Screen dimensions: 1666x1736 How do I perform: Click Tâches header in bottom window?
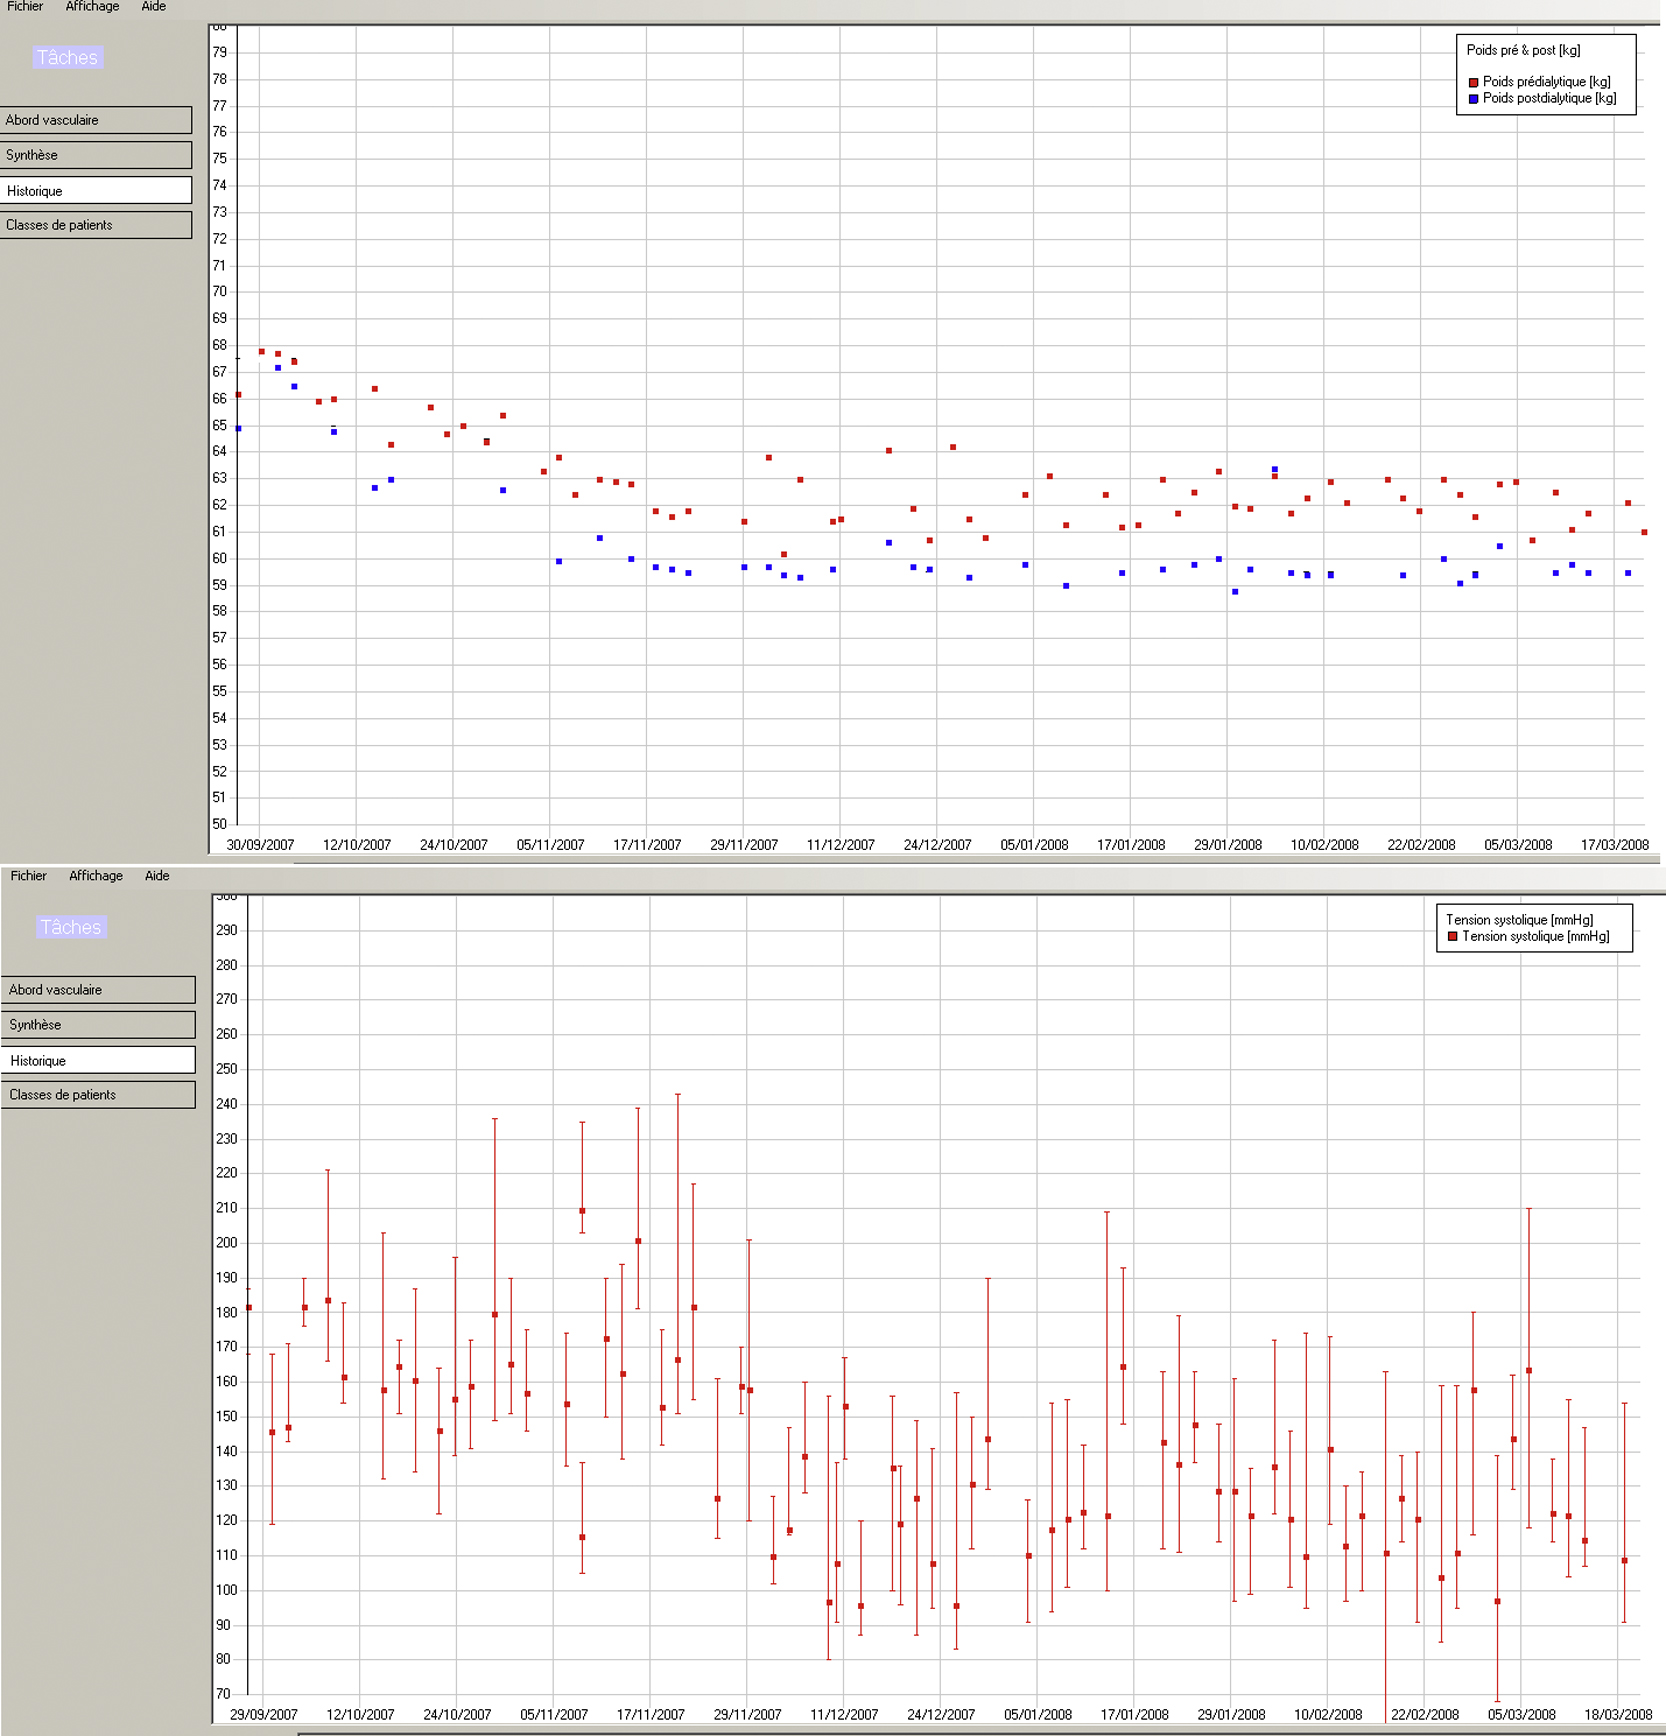coord(71,927)
